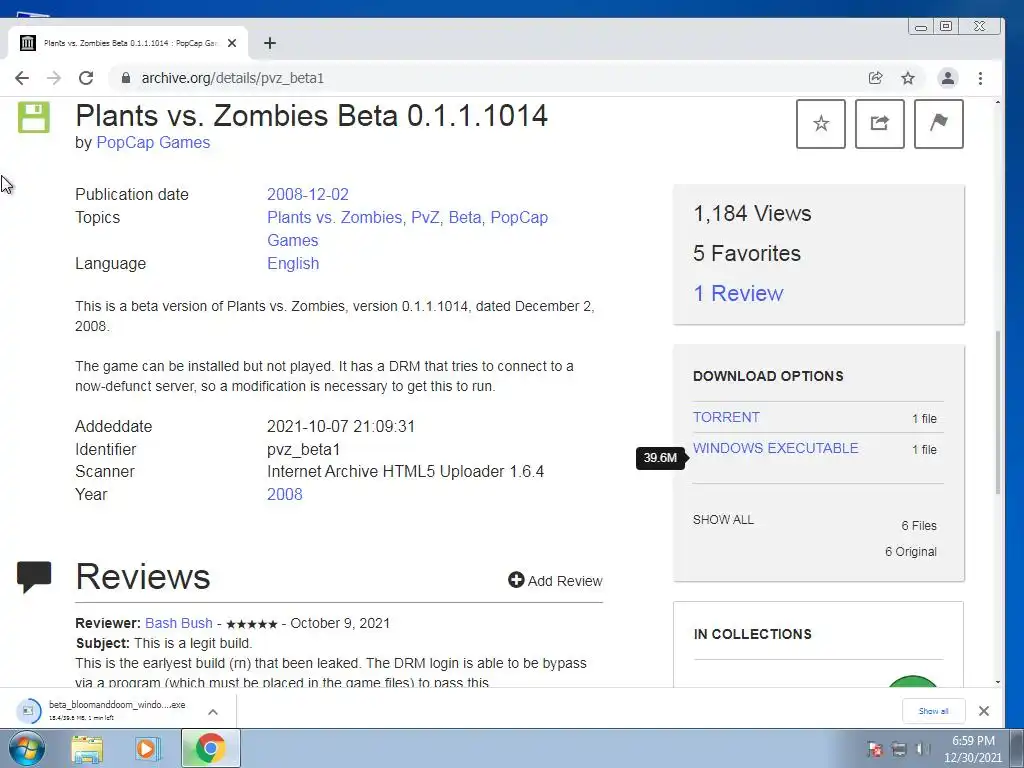Download the TORRENT option
This screenshot has width=1024, height=768.
click(x=726, y=417)
